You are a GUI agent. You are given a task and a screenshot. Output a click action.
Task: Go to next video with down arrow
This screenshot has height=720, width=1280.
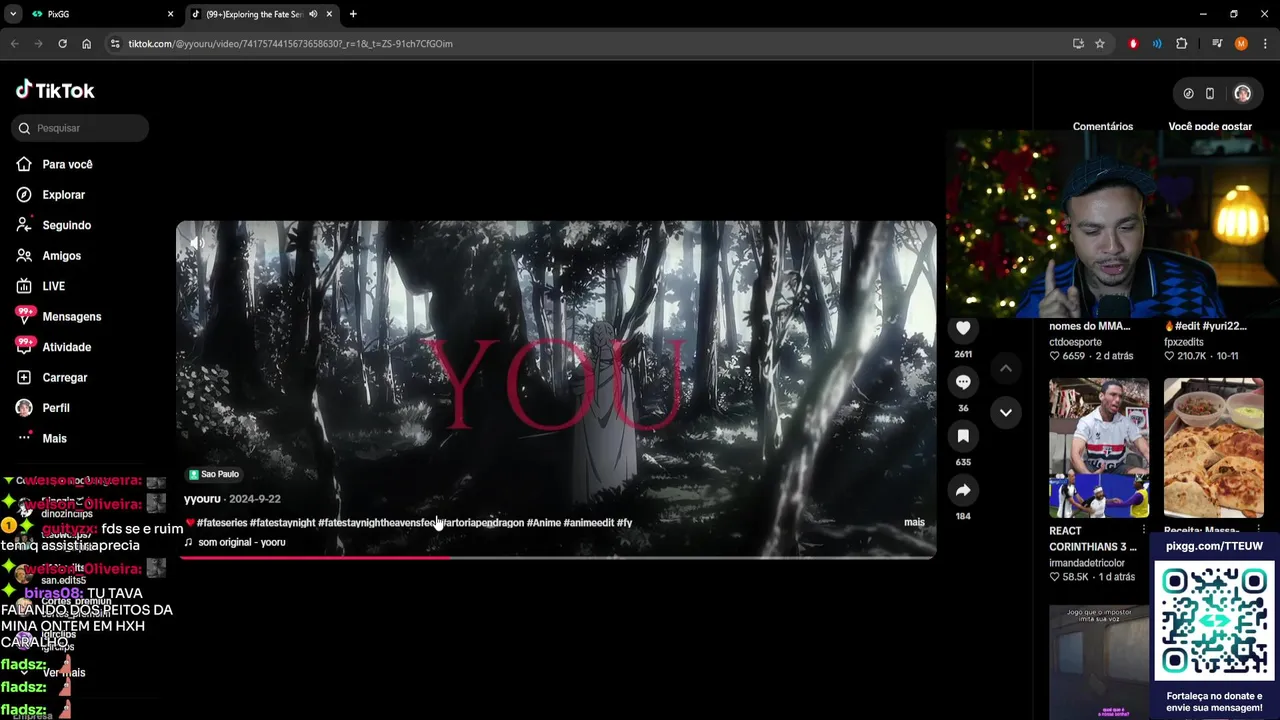pos(1006,412)
